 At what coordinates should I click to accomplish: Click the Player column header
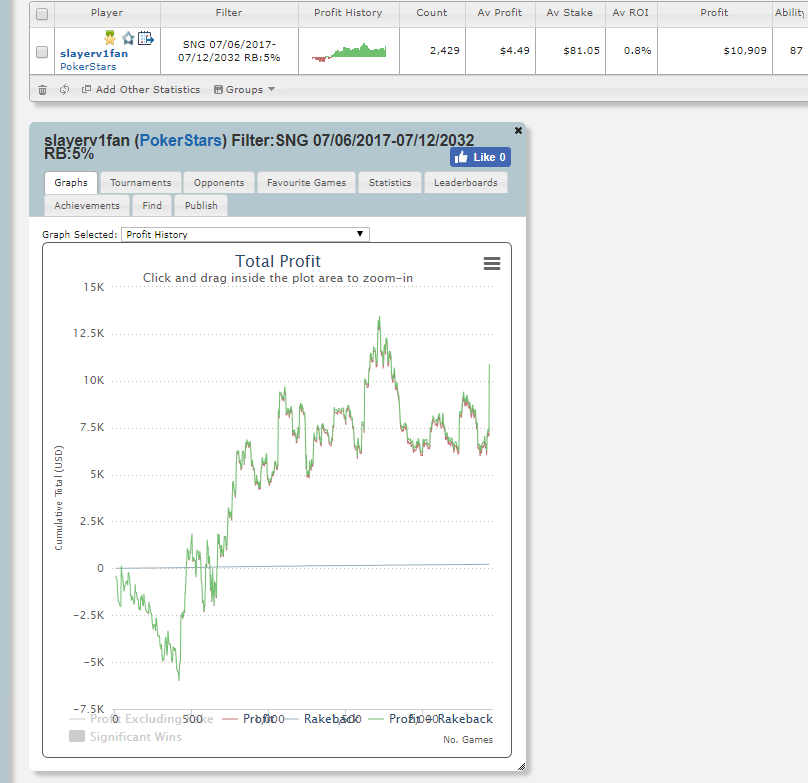click(x=107, y=13)
